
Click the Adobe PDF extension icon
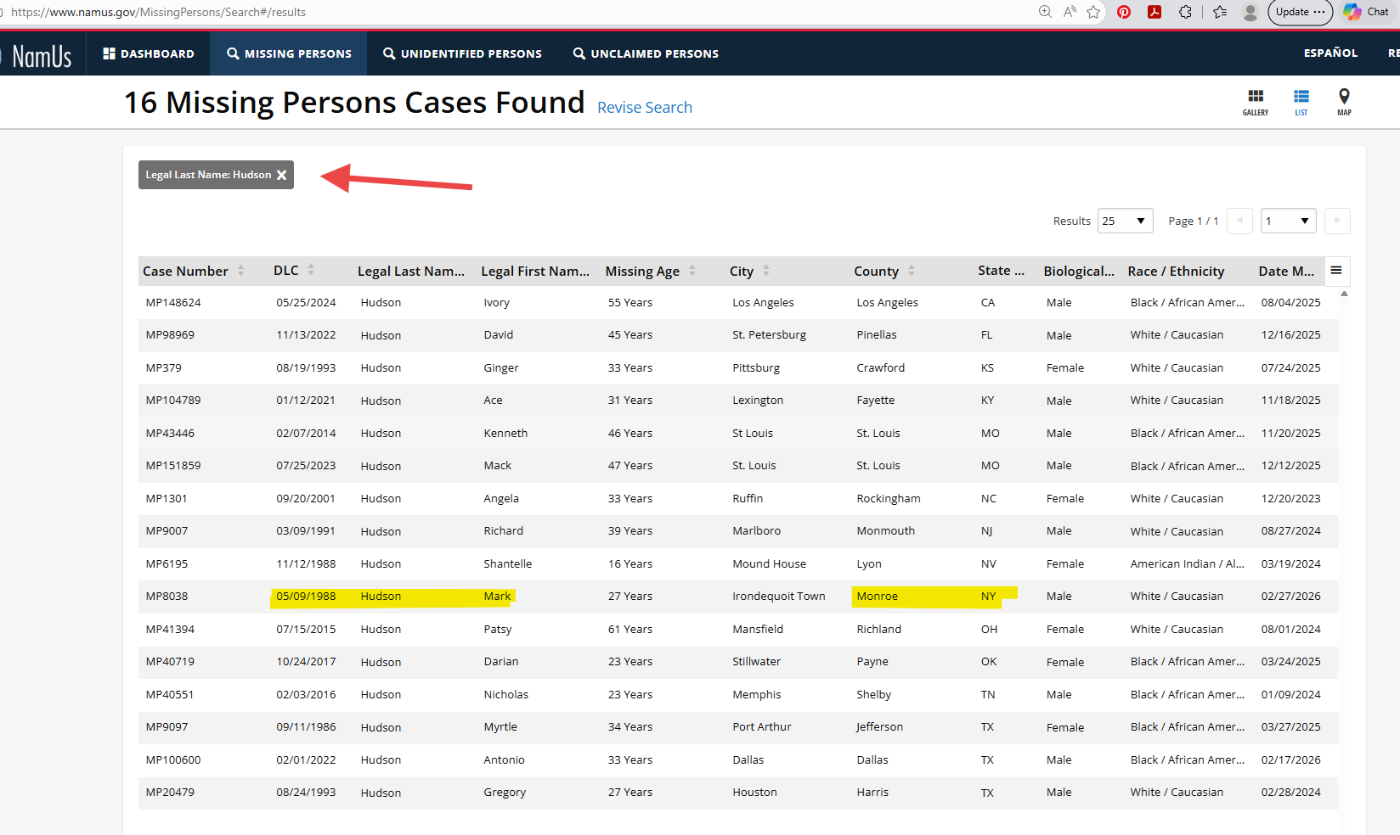[x=1154, y=12]
